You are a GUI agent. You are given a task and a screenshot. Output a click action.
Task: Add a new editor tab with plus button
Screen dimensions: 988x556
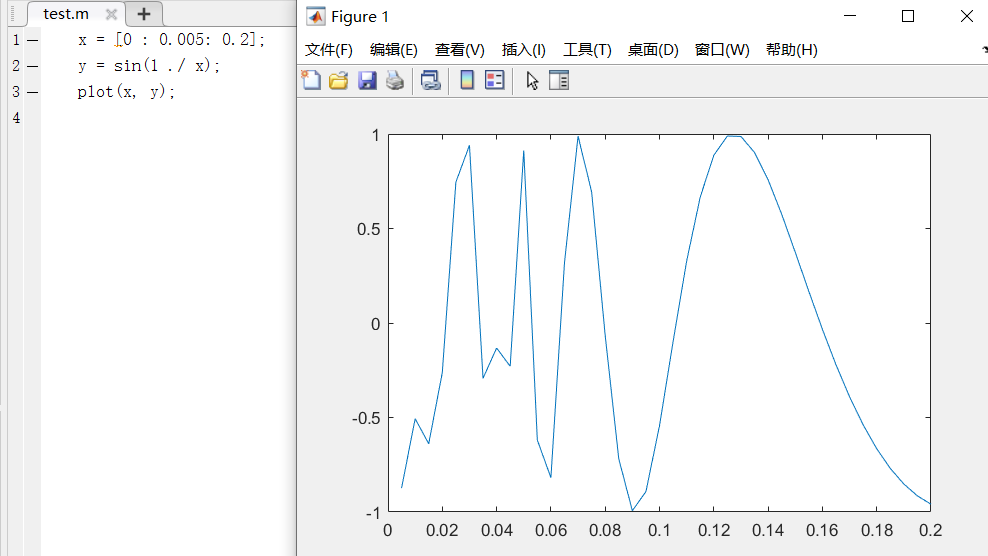144,14
